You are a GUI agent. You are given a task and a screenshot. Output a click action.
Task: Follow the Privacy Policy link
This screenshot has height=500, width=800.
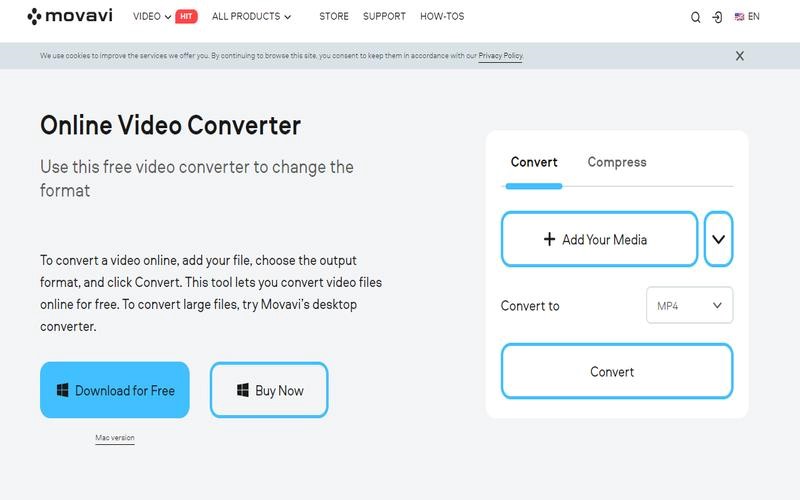click(x=501, y=56)
